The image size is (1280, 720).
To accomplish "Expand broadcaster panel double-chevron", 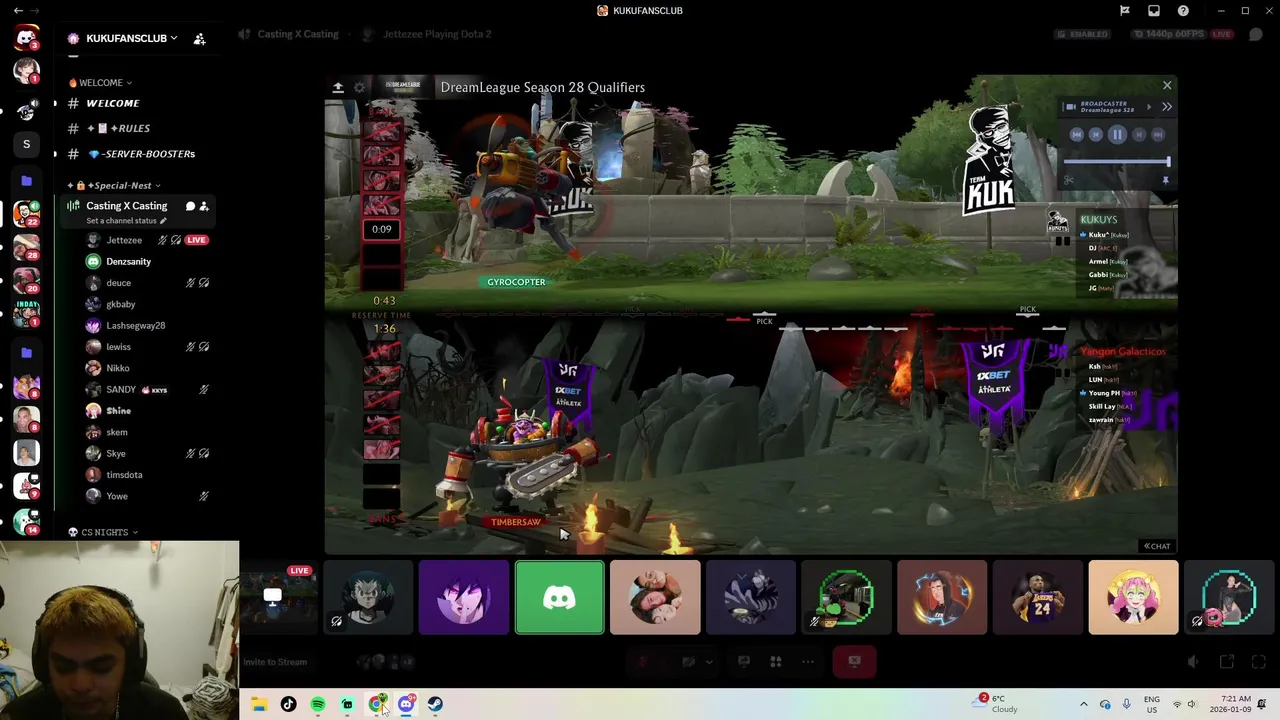I will point(1166,107).
